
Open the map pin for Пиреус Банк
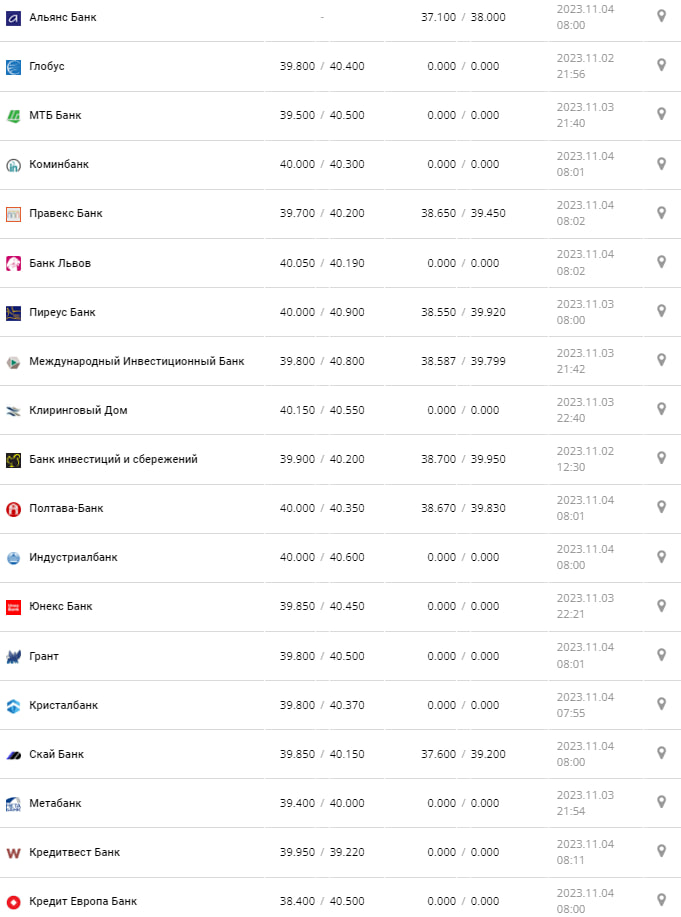click(x=661, y=310)
